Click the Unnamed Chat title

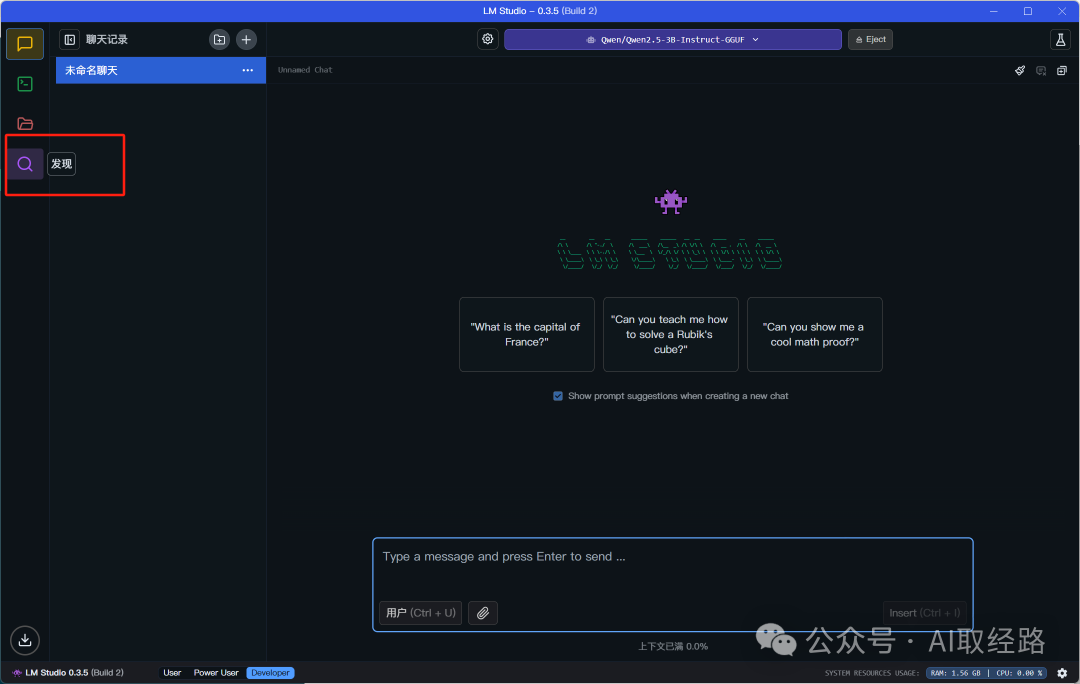[x=305, y=70]
